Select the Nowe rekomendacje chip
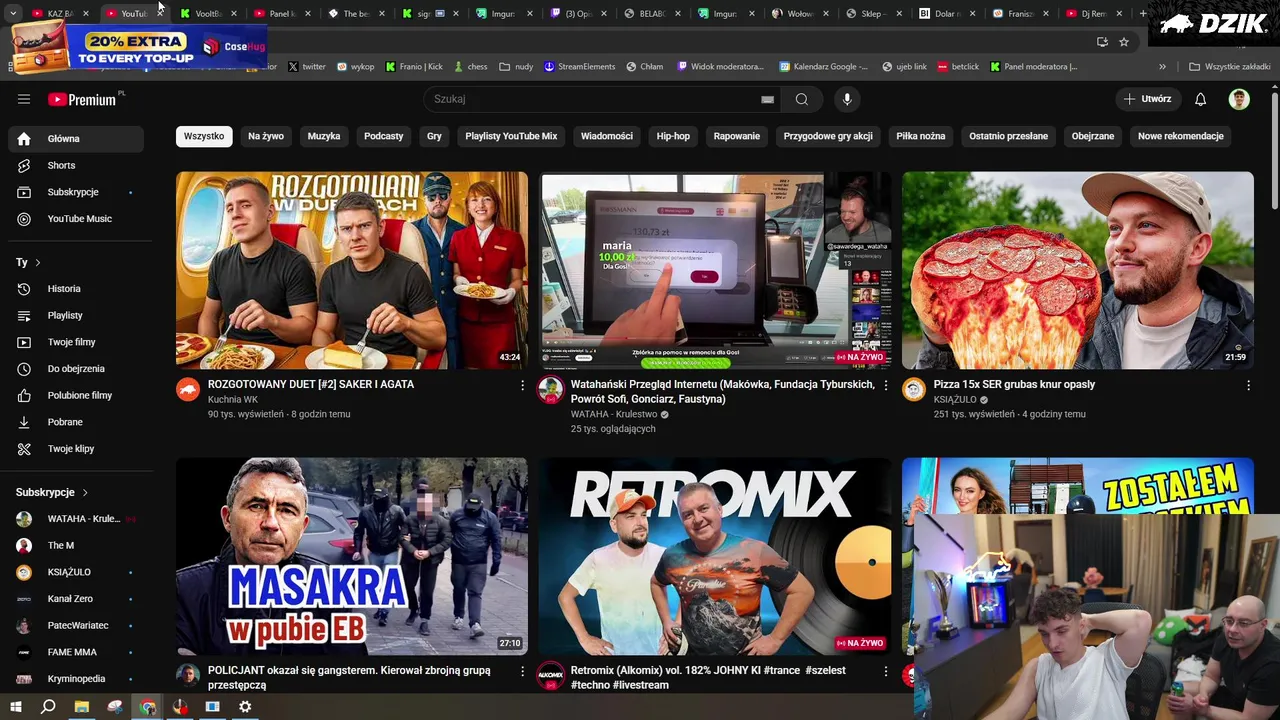Image resolution: width=1280 pixels, height=720 pixels. [x=1181, y=136]
